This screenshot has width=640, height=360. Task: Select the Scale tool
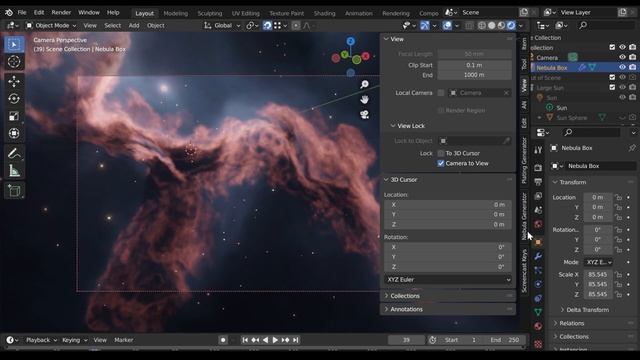pyautogui.click(x=14, y=116)
